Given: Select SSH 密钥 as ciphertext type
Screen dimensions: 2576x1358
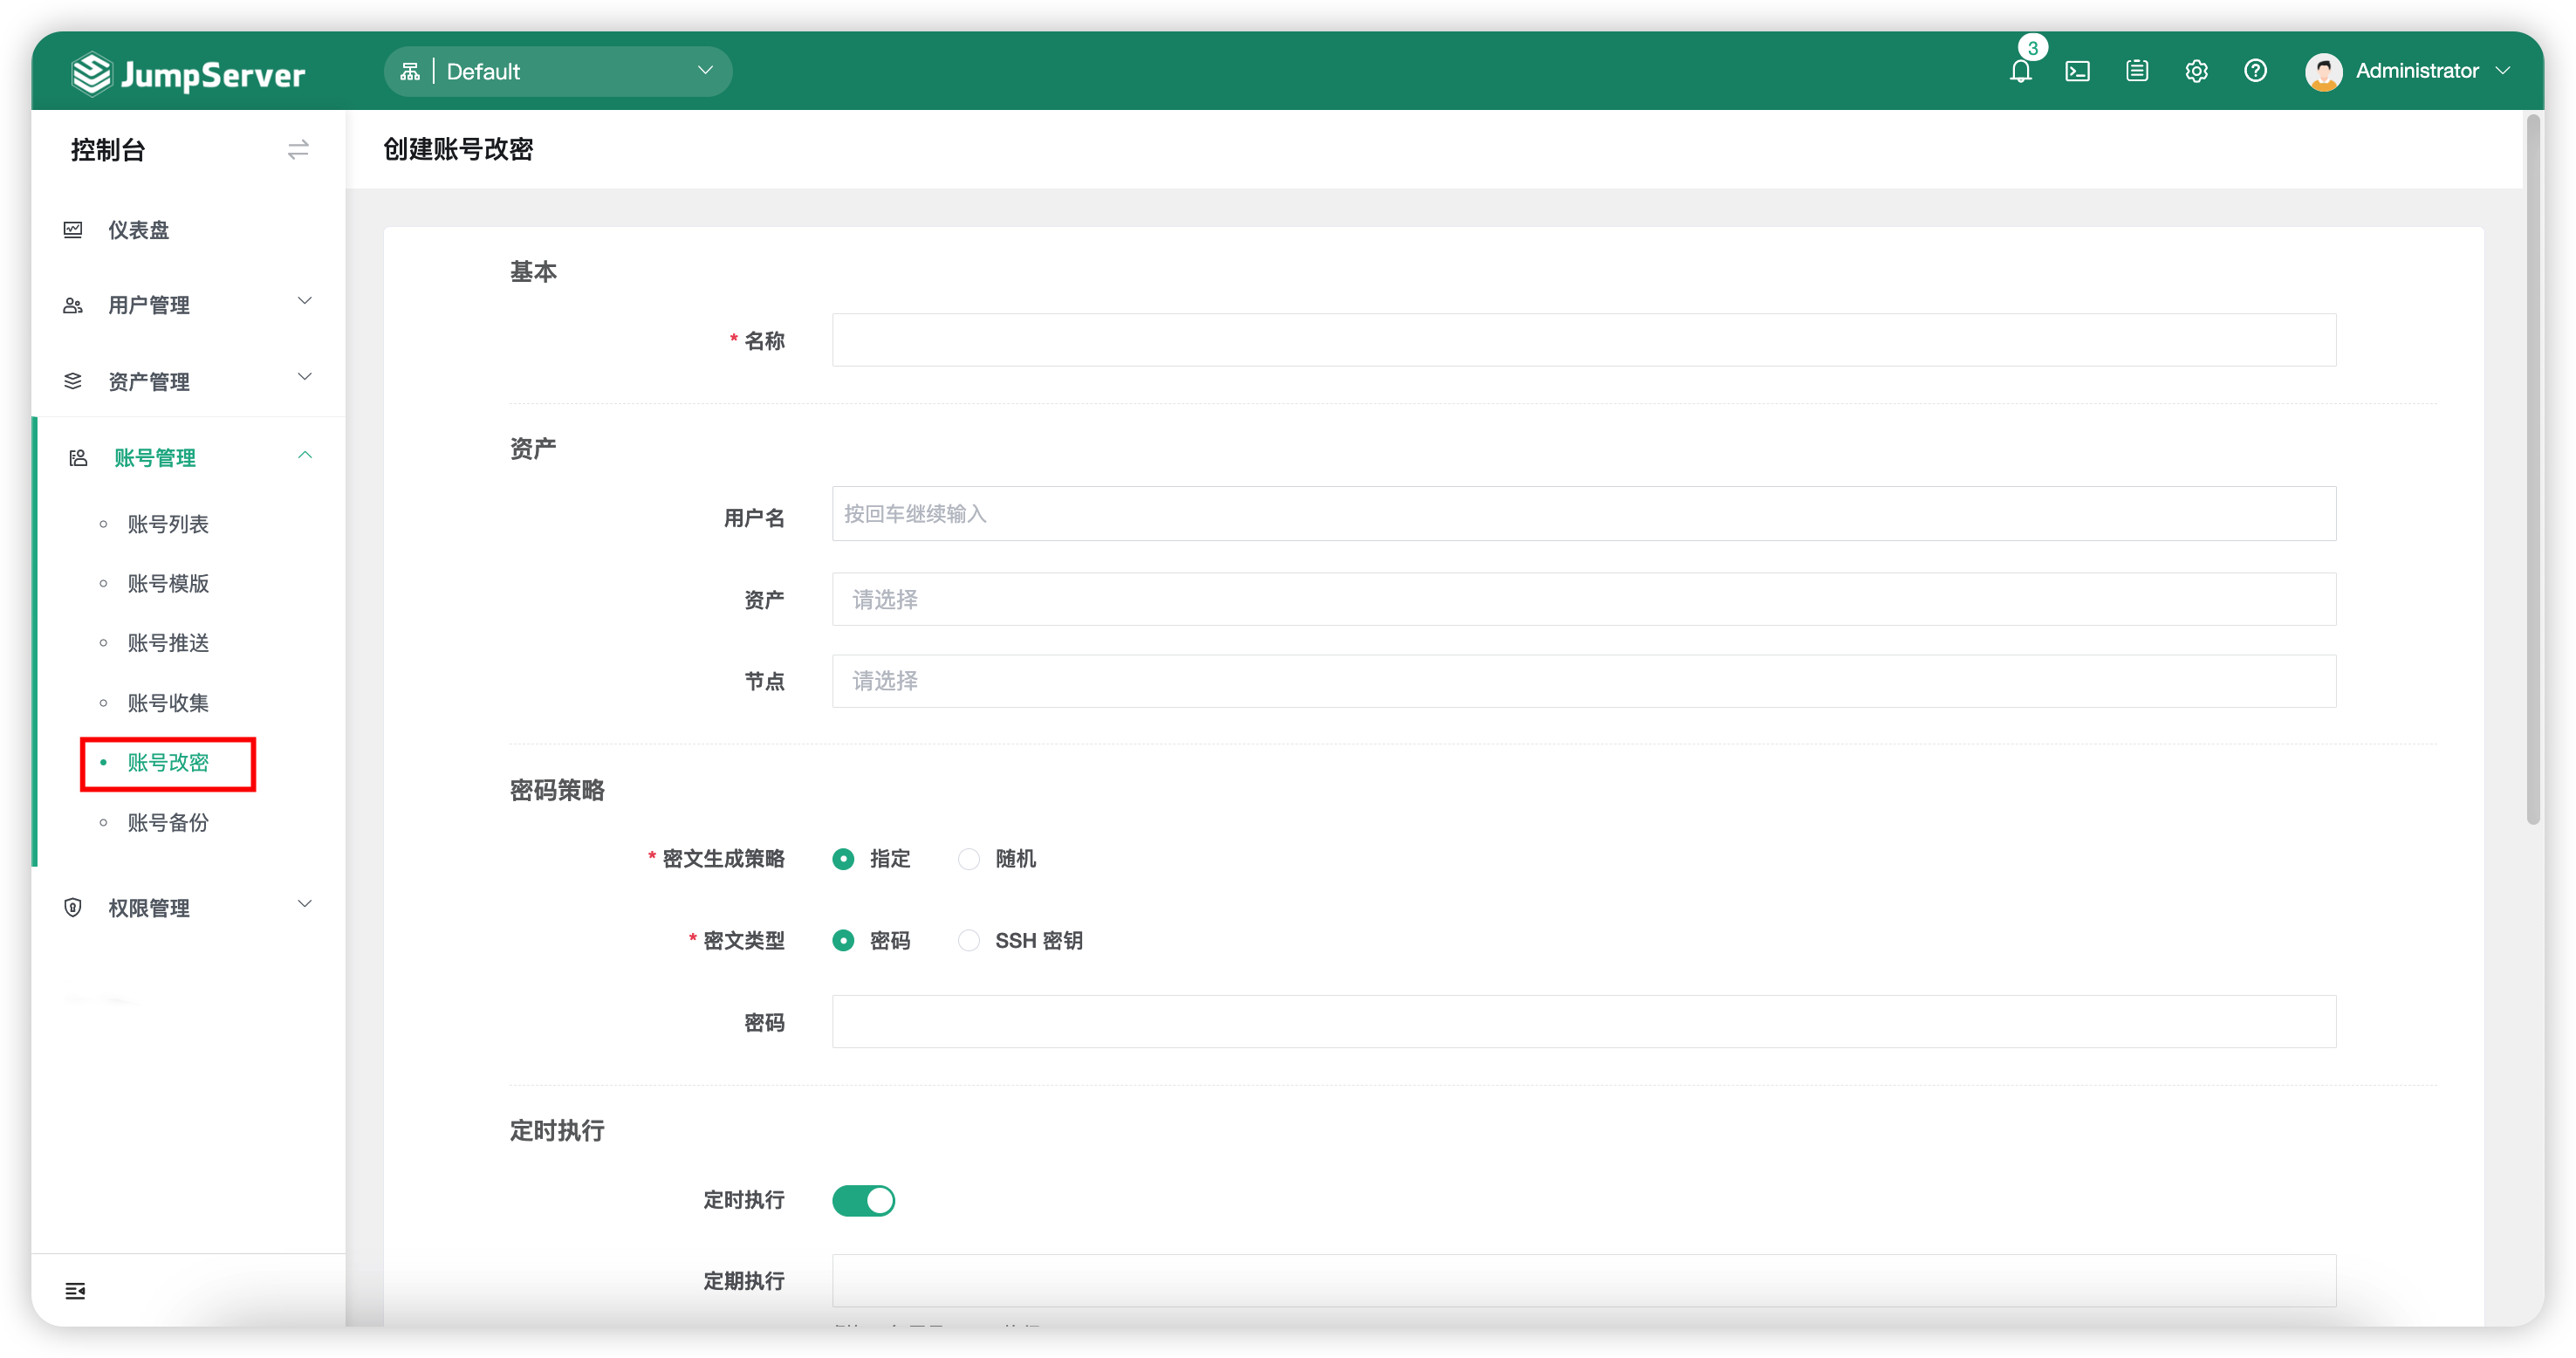Looking at the screenshot, I should tap(967, 940).
